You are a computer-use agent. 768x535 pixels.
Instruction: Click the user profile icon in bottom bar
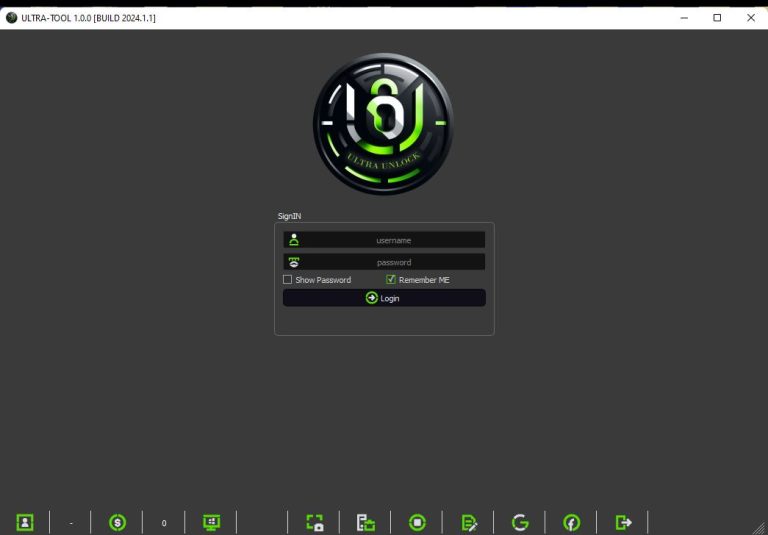pyautogui.click(x=25, y=522)
